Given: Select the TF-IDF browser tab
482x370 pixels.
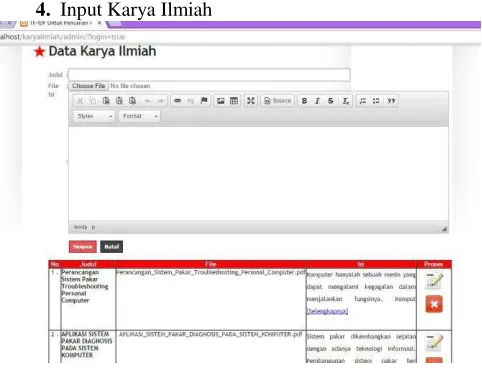Looking at the screenshot, I should coord(60,23).
